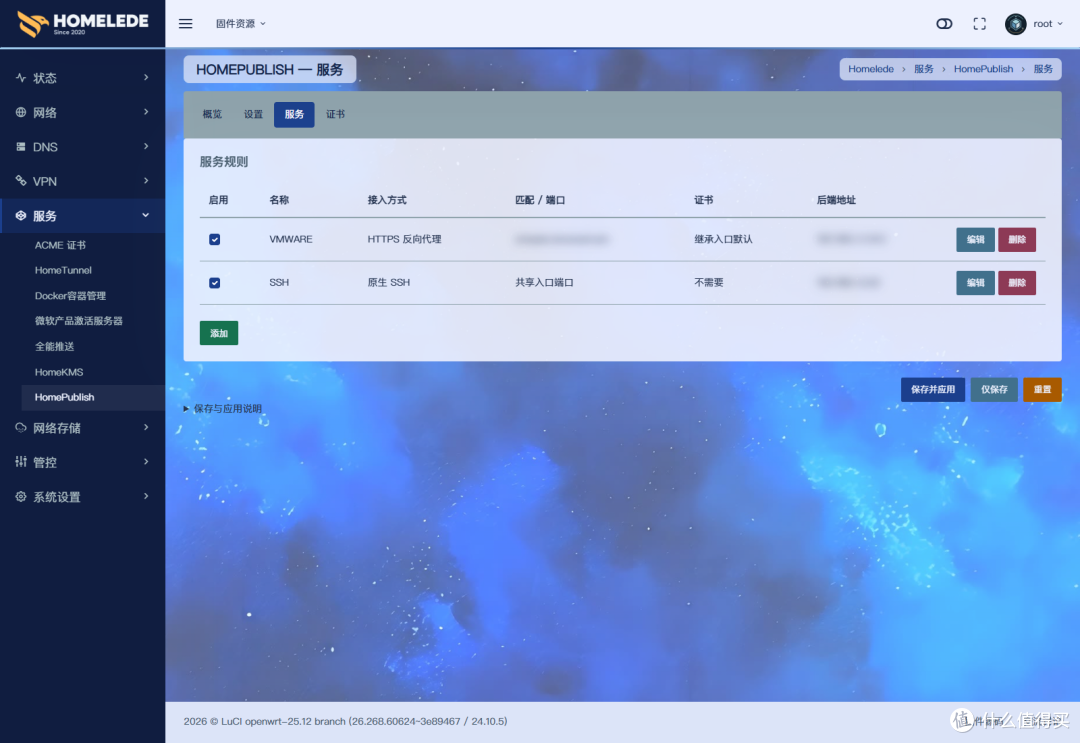This screenshot has height=743, width=1080.
Task: Click the 网络 globe icon
Action: tap(21, 112)
